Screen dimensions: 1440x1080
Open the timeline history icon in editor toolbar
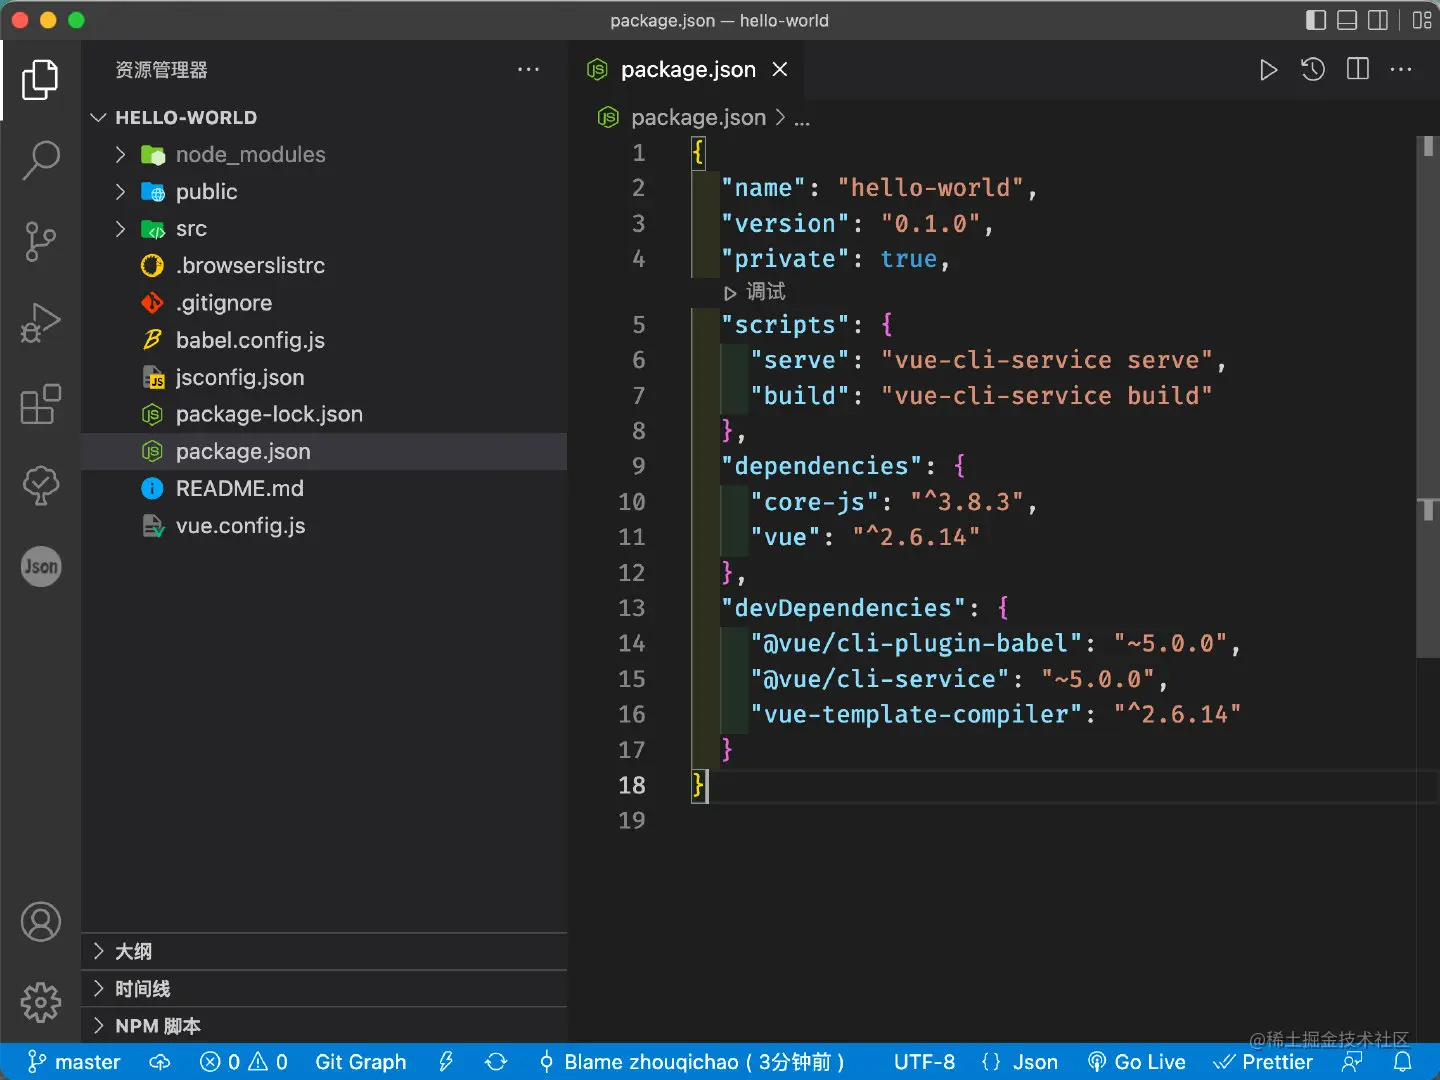[x=1313, y=69]
